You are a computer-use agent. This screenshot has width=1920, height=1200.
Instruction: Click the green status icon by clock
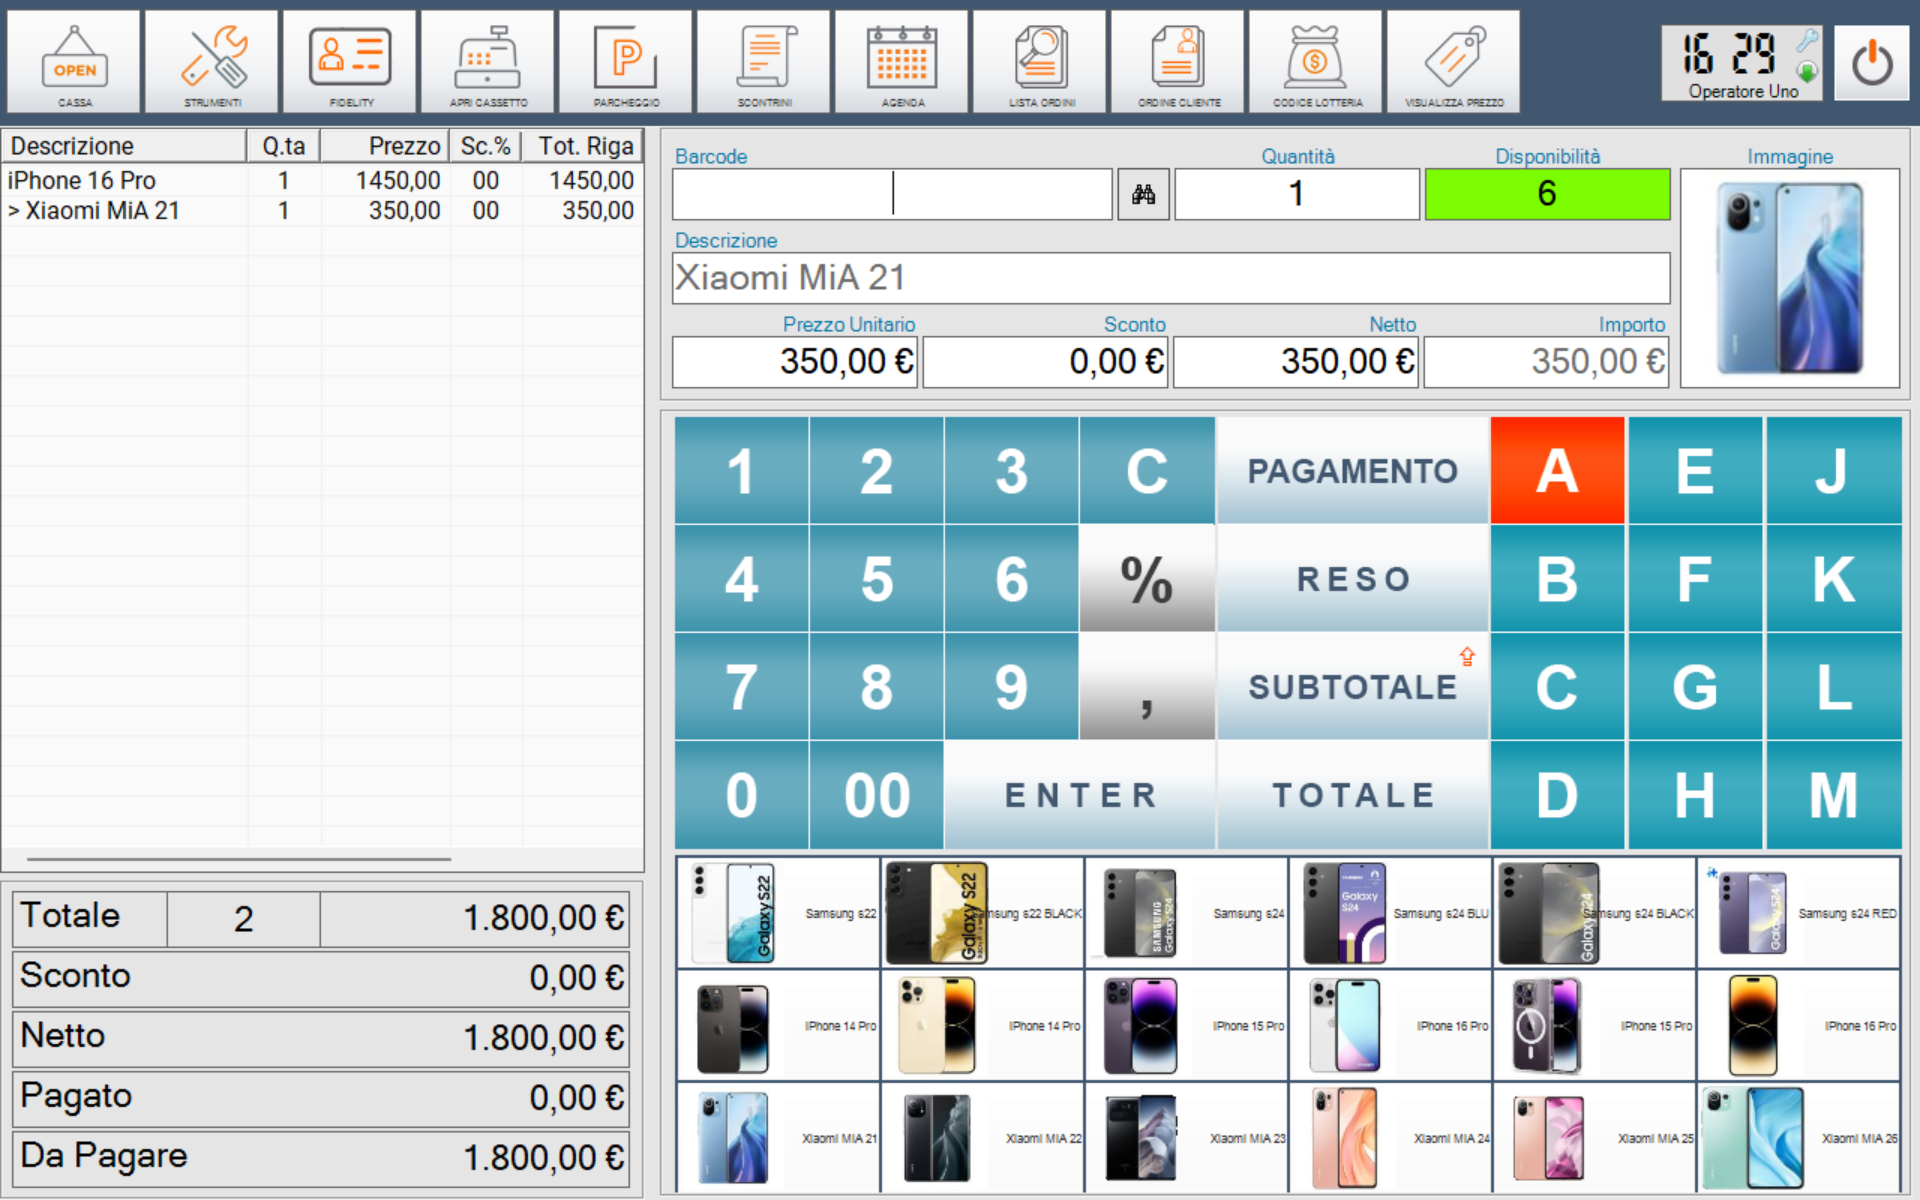pyautogui.click(x=1807, y=71)
